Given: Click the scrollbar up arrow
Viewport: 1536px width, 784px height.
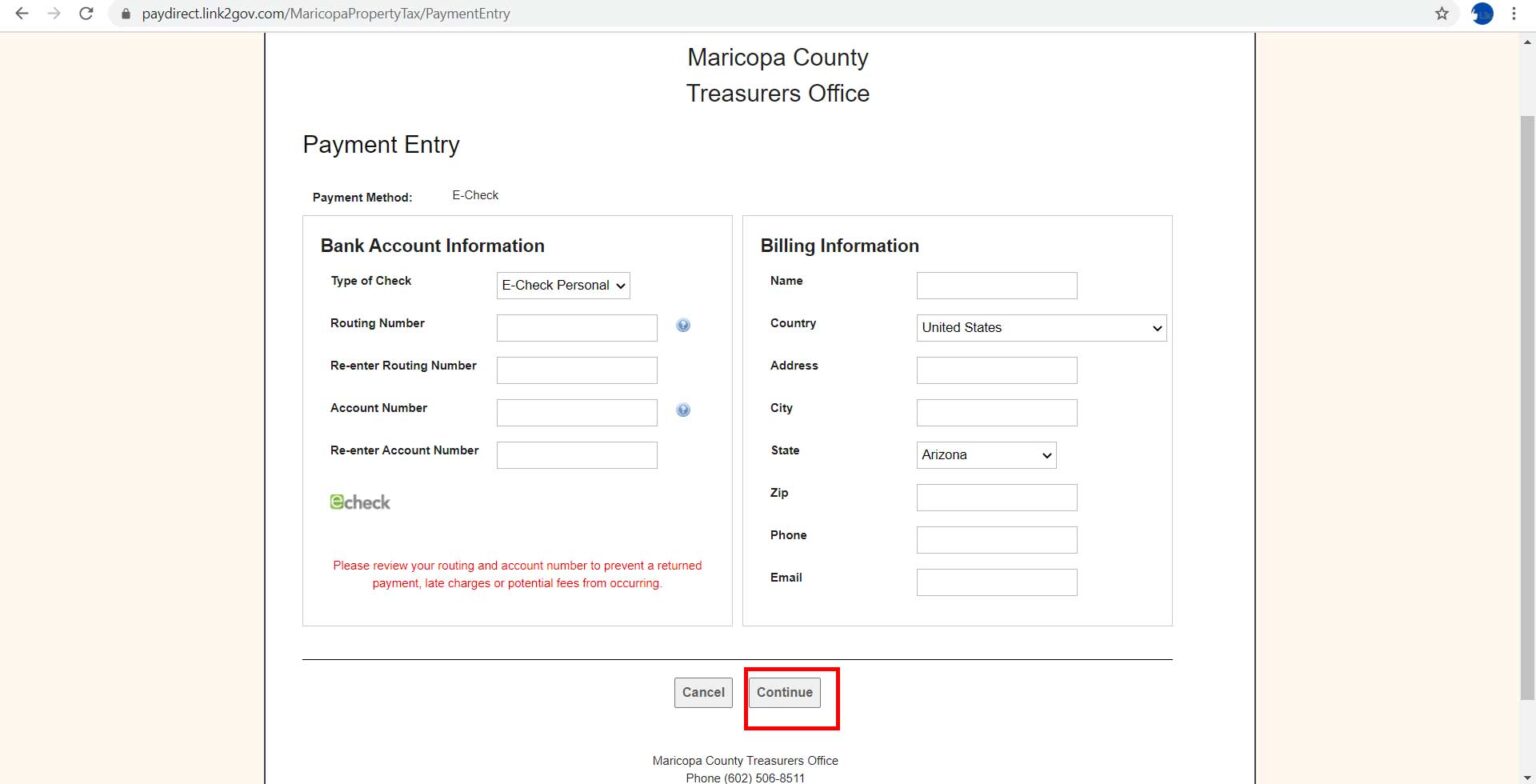Looking at the screenshot, I should click(1528, 41).
